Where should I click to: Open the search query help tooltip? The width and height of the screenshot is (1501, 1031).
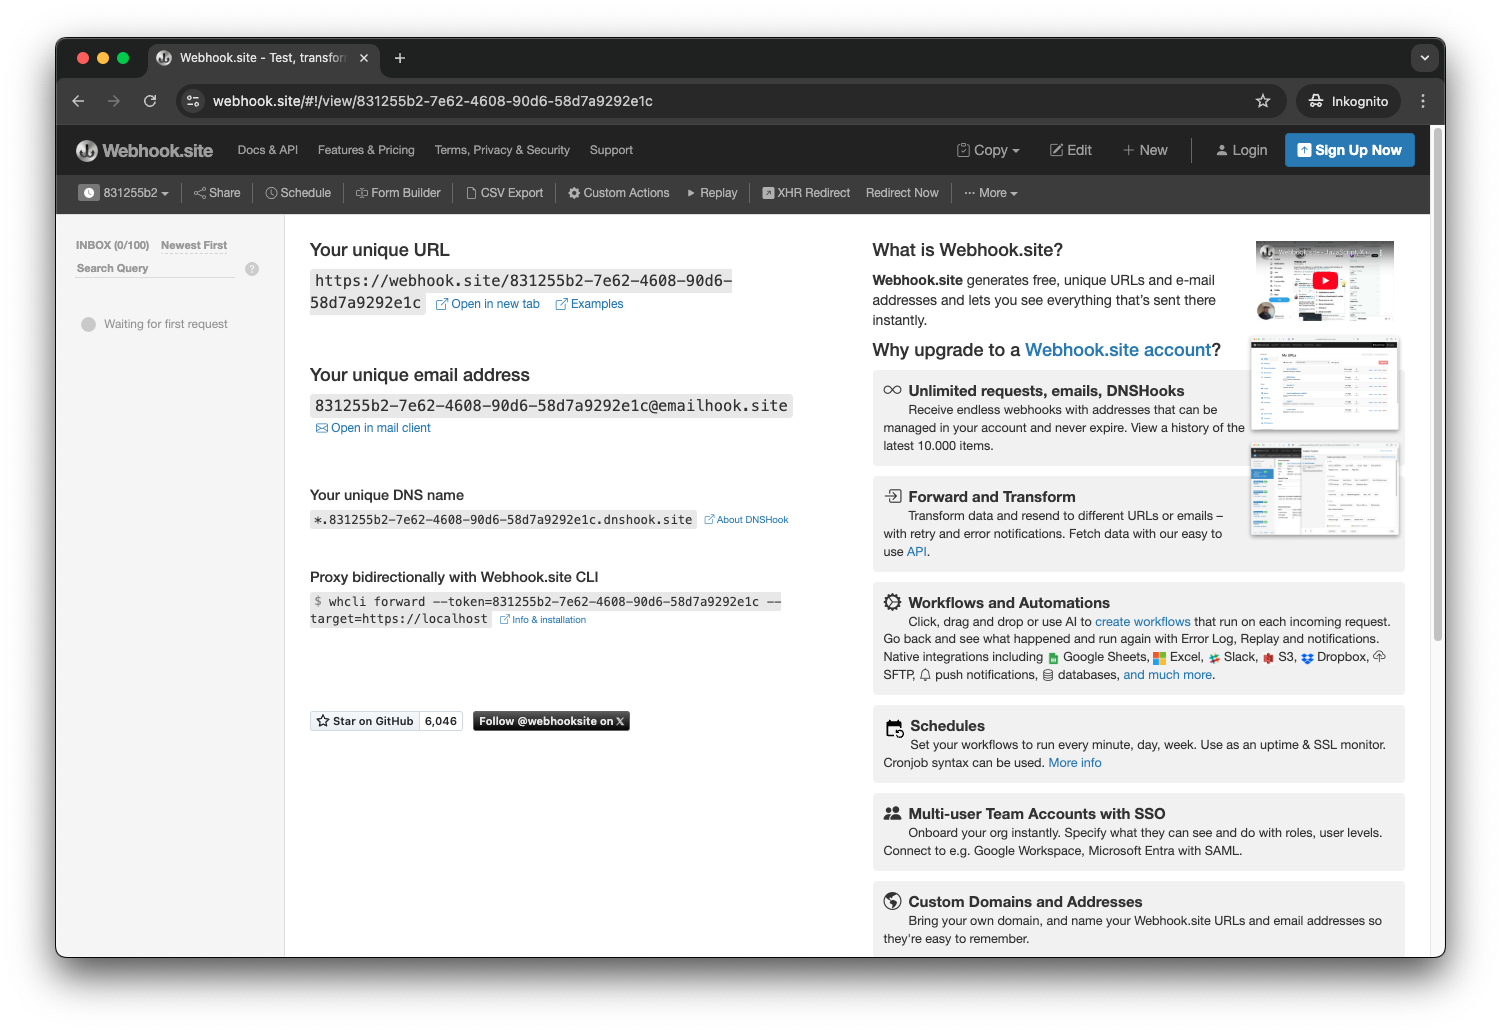(251, 268)
